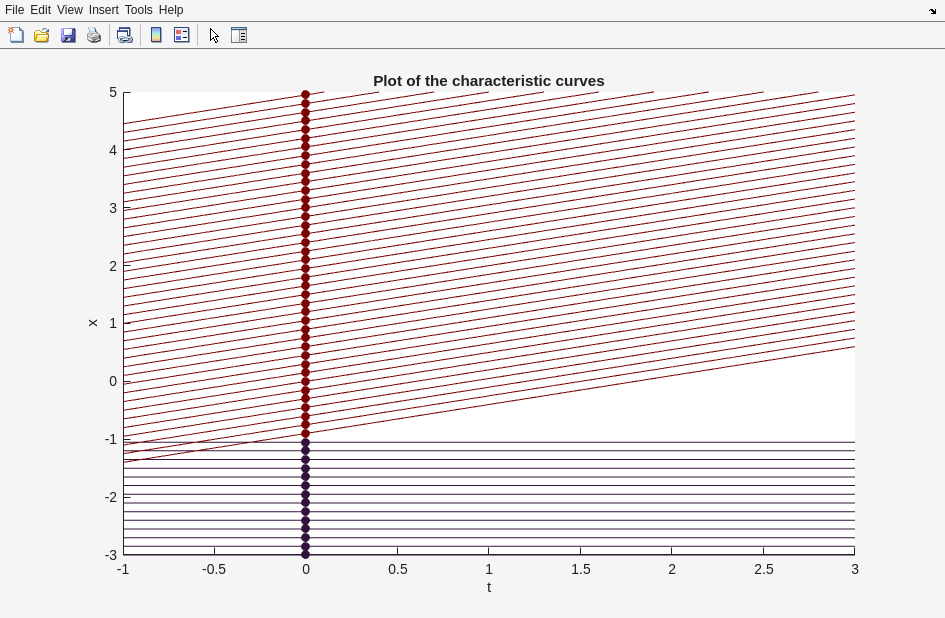
Task: Click the y-axis label 'x'
Action: click(93, 323)
